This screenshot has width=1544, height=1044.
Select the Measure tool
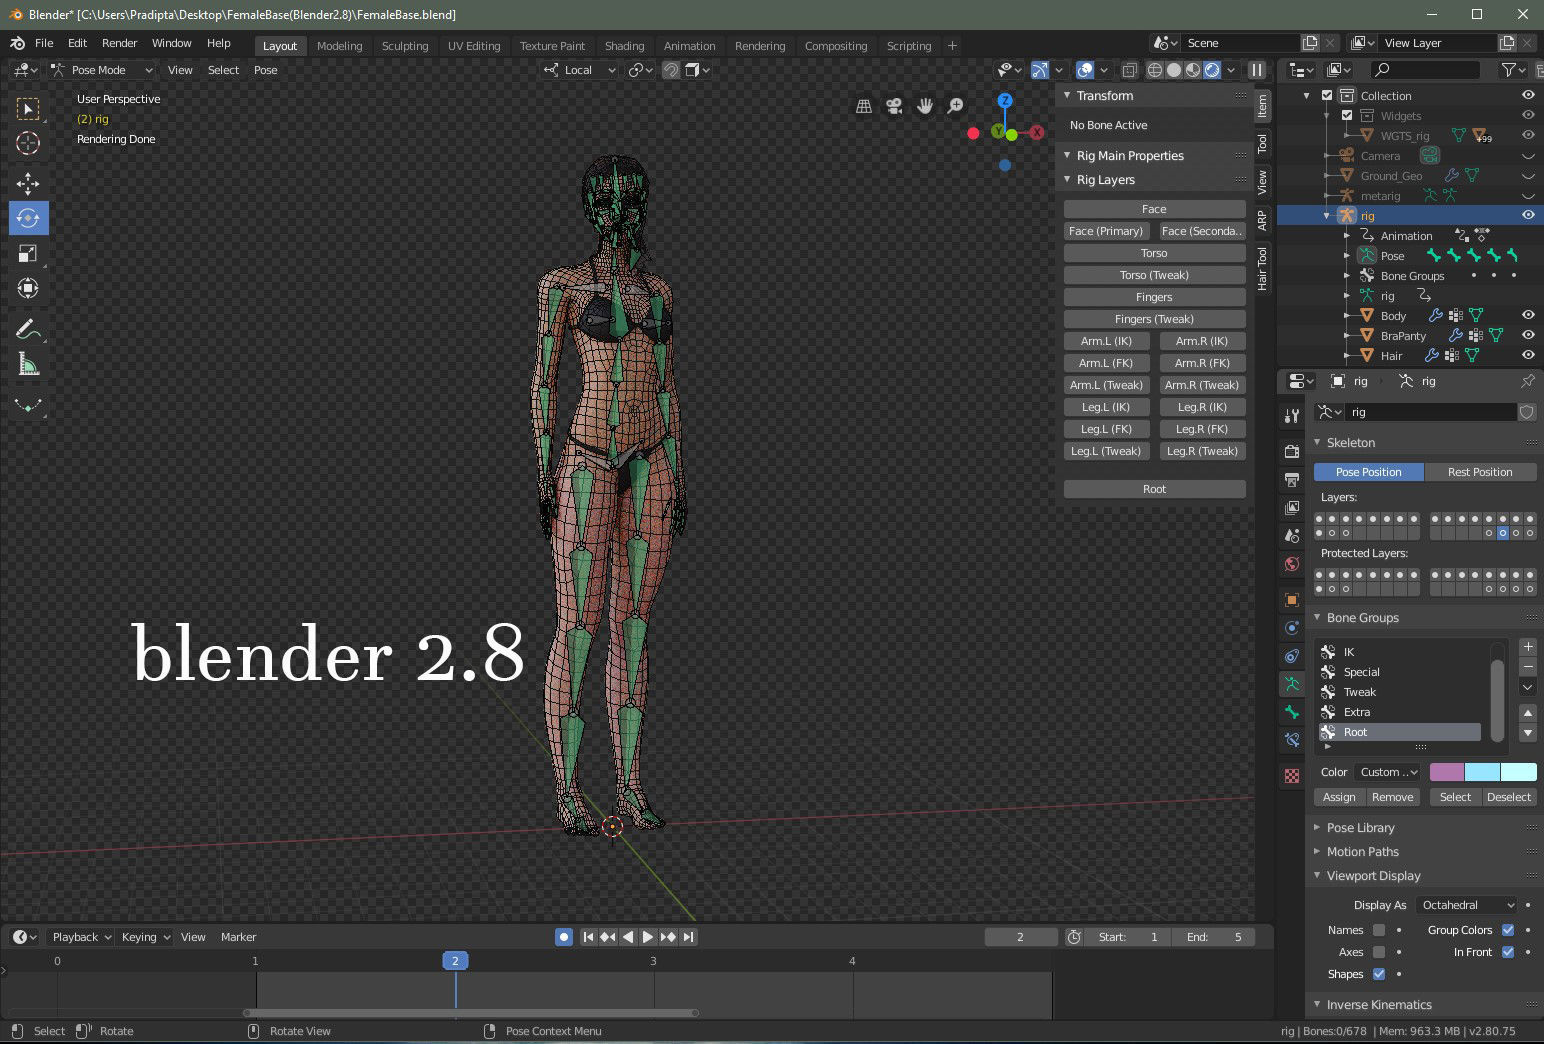tap(28, 365)
